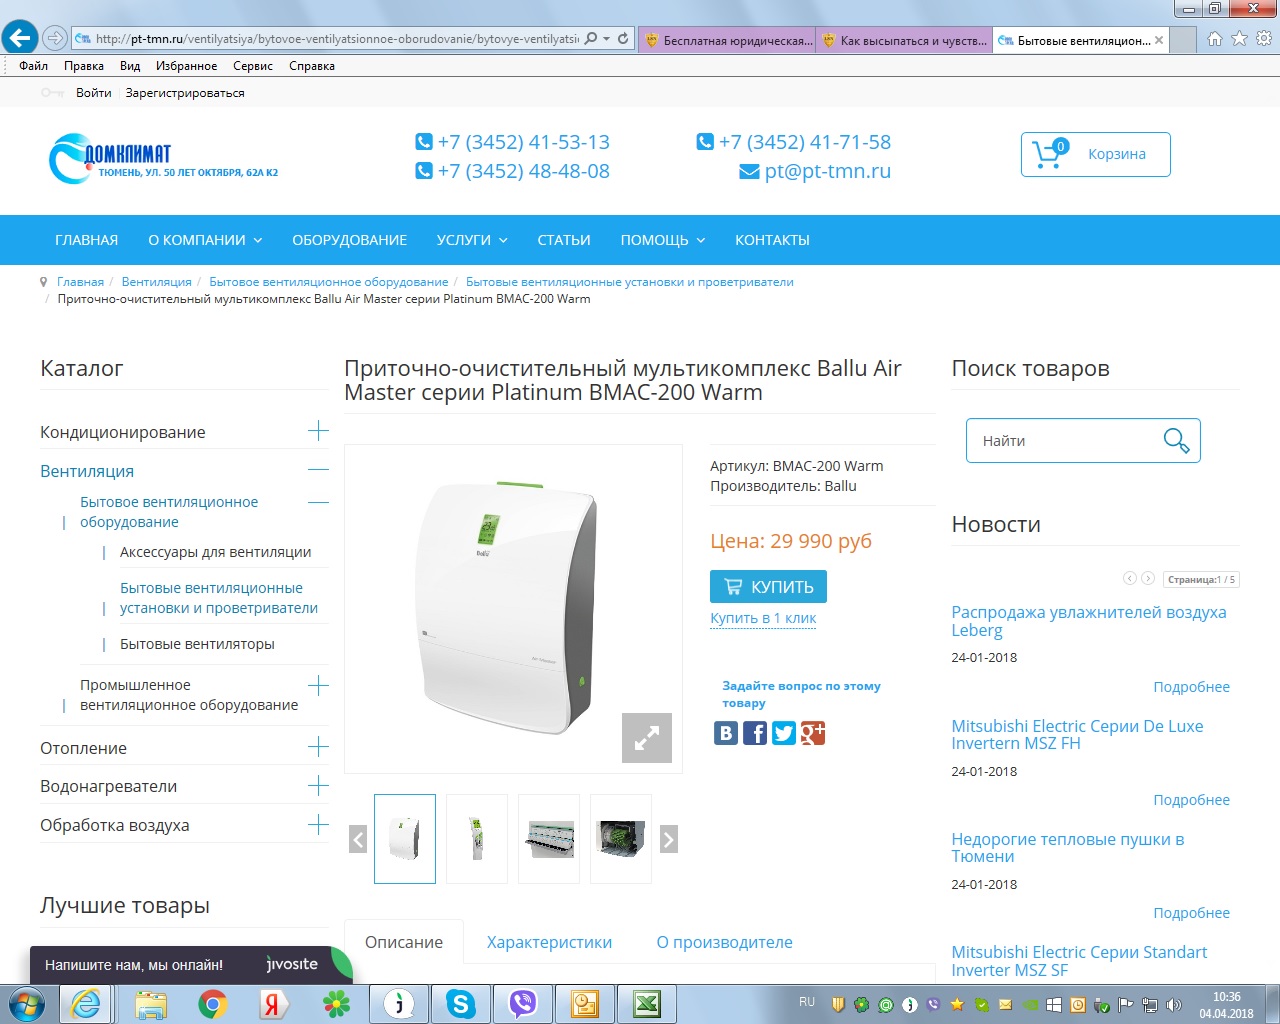Open the Избранное browser menu

click(186, 66)
